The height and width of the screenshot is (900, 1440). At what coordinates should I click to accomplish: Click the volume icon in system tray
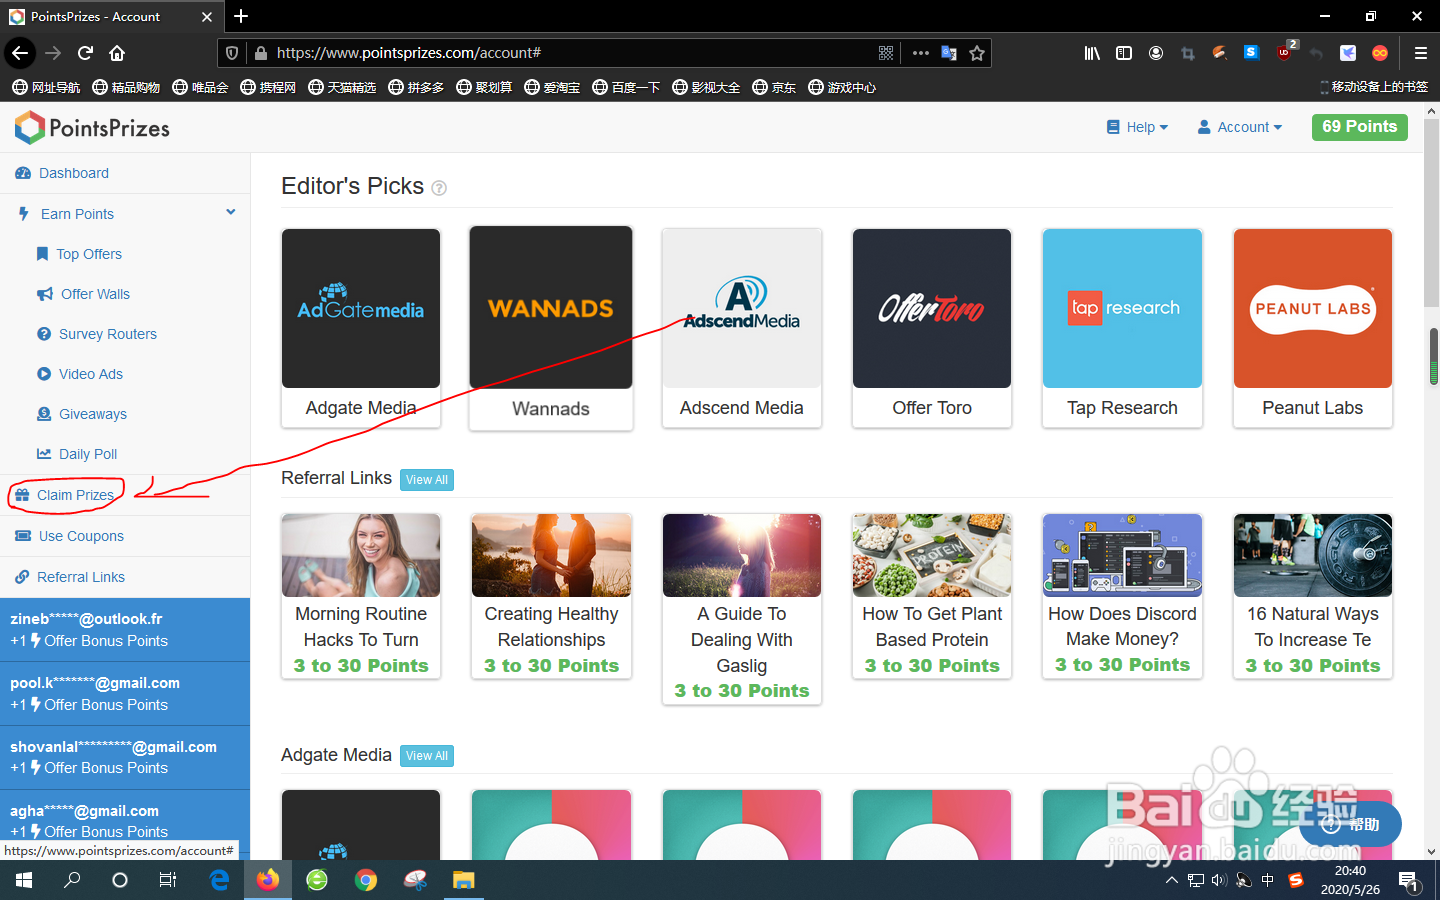1218,880
